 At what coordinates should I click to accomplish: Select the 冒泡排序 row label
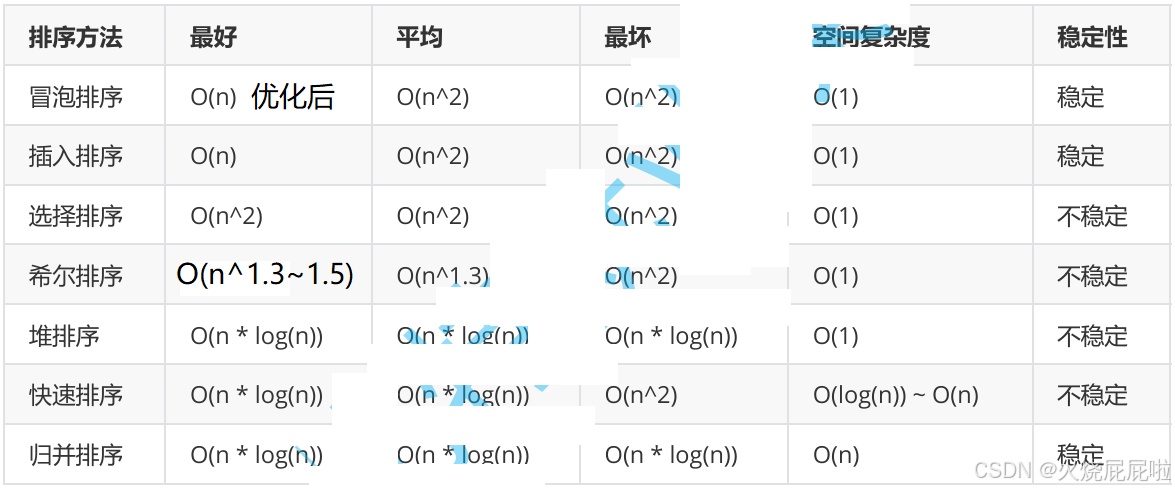pyautogui.click(x=75, y=97)
